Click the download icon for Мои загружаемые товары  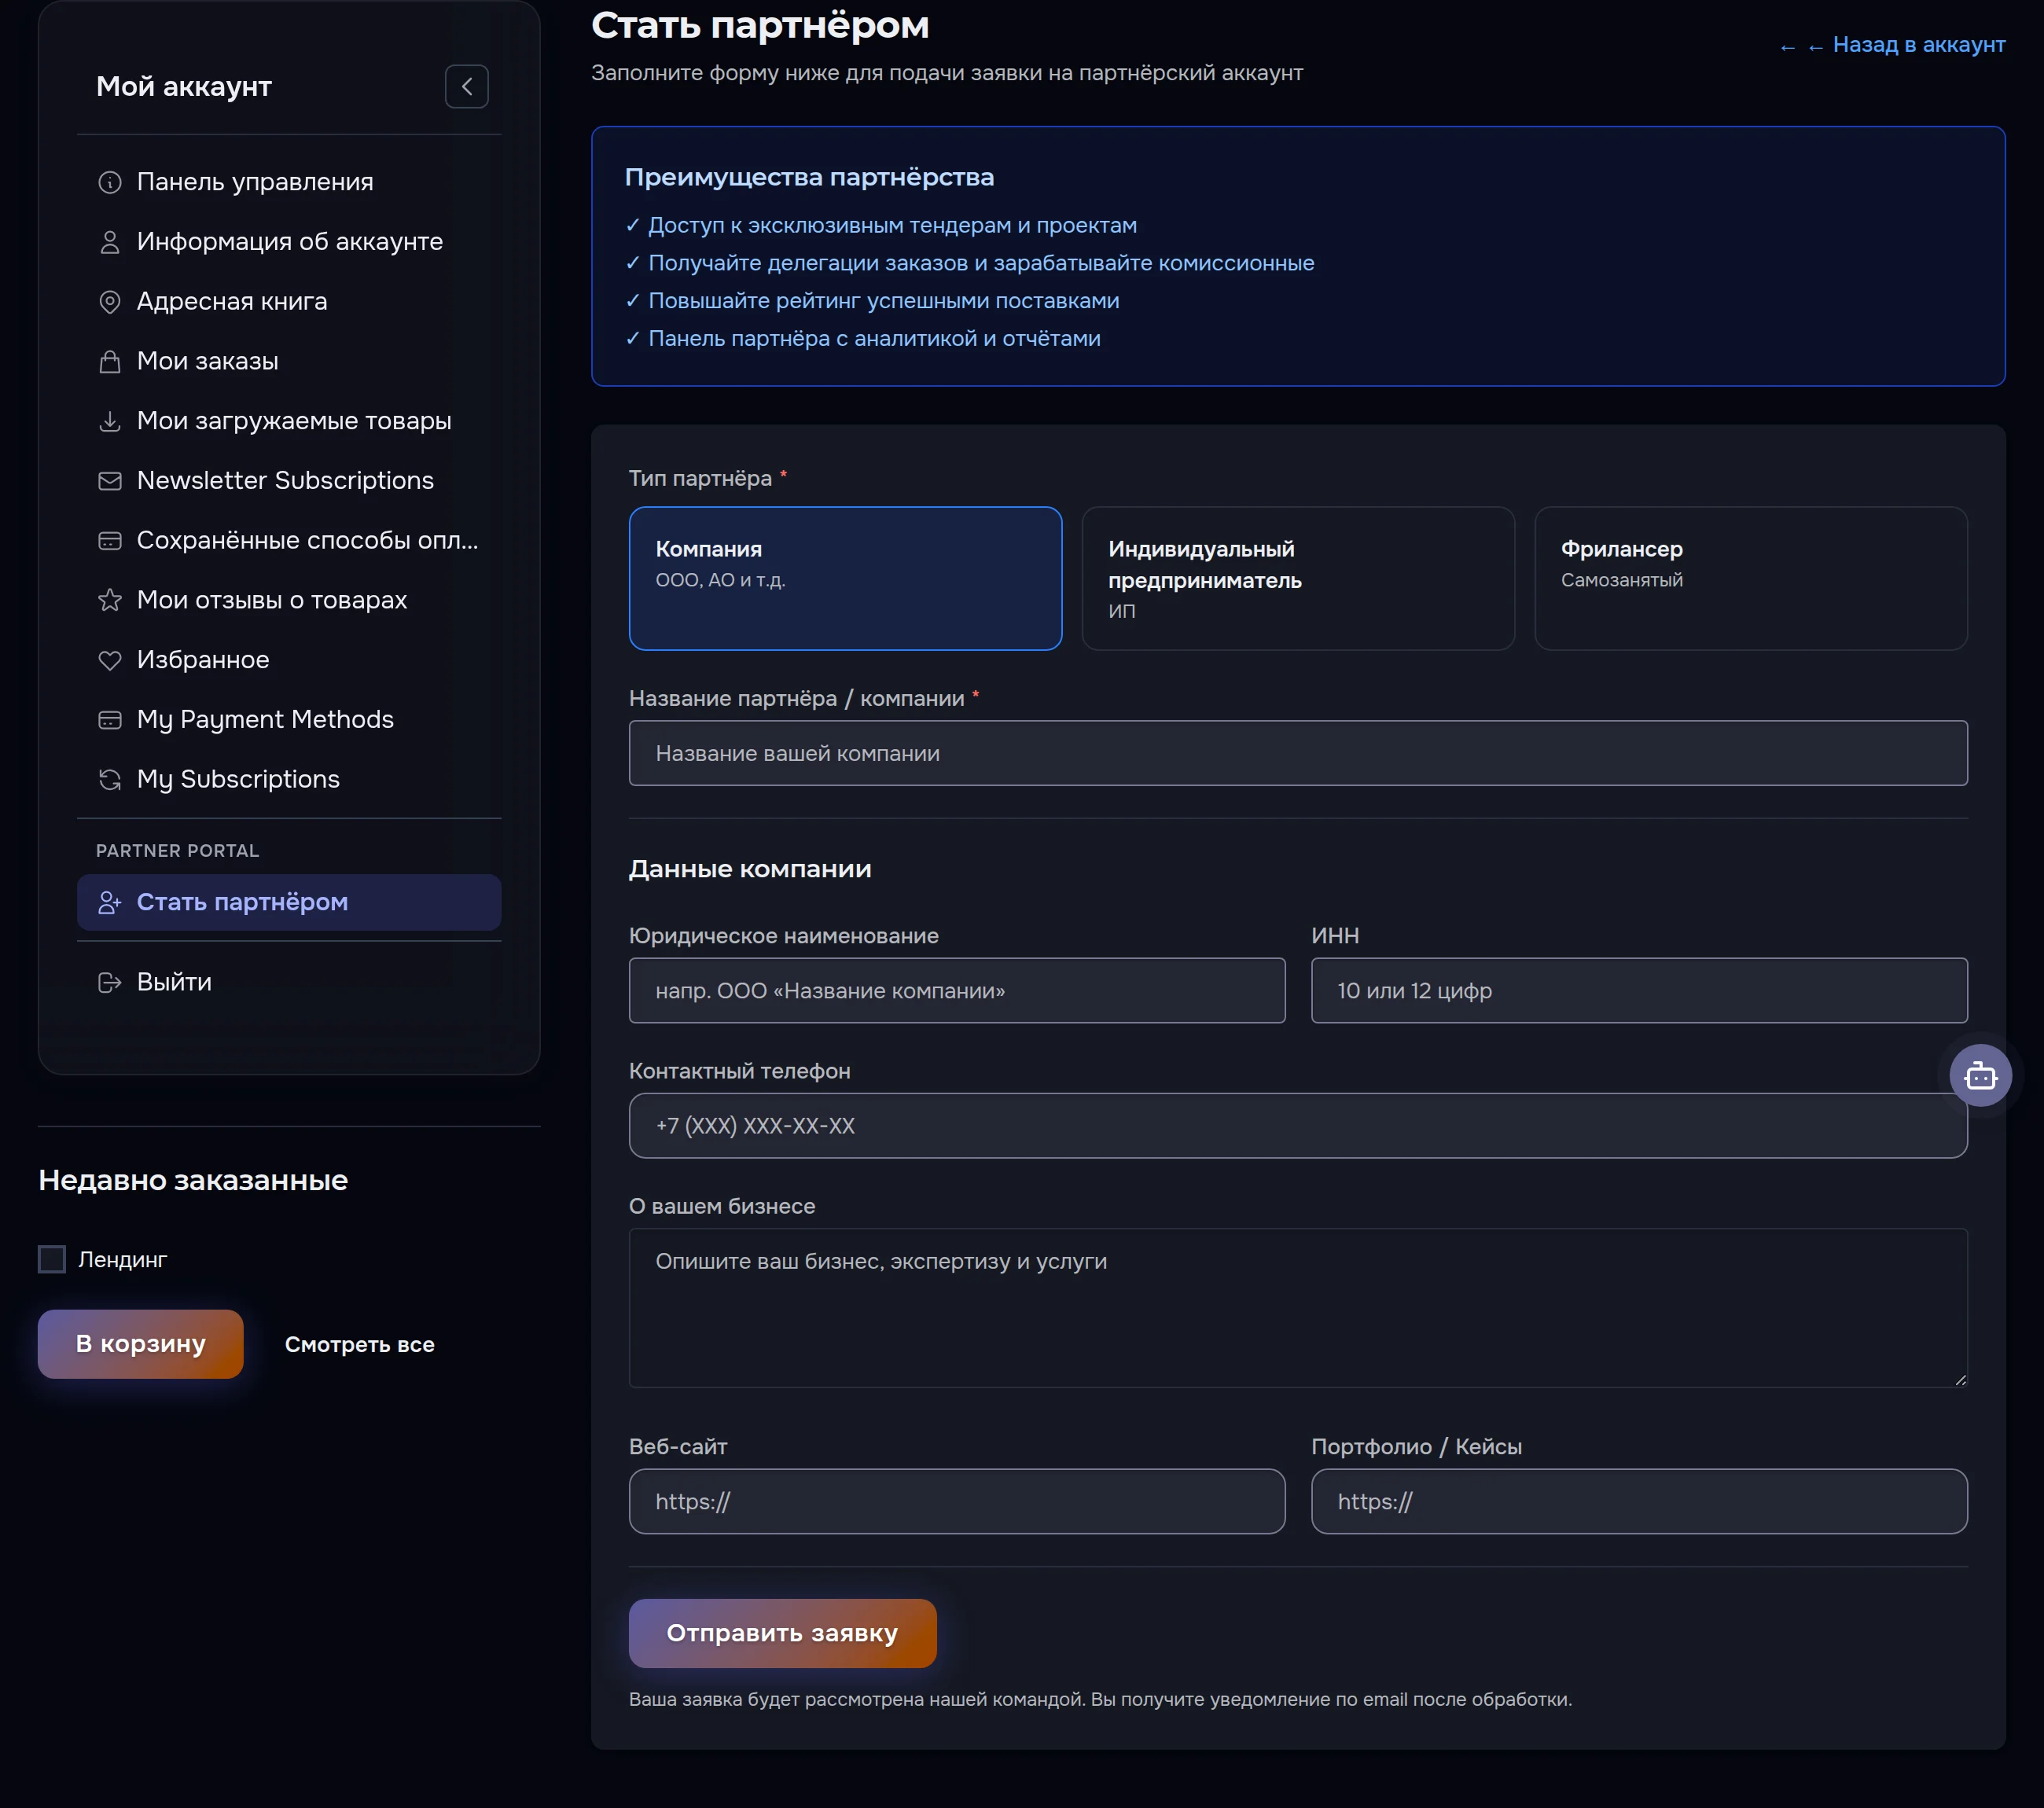click(x=110, y=421)
